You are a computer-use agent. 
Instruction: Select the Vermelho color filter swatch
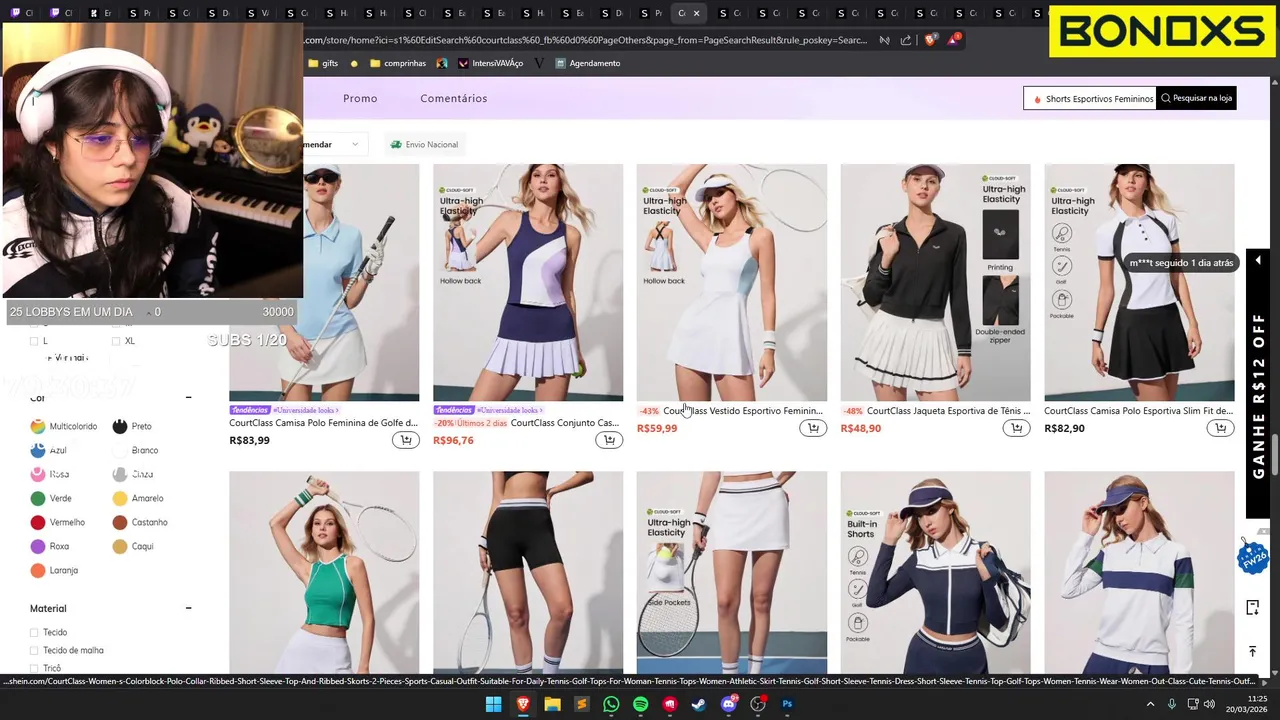(38, 522)
